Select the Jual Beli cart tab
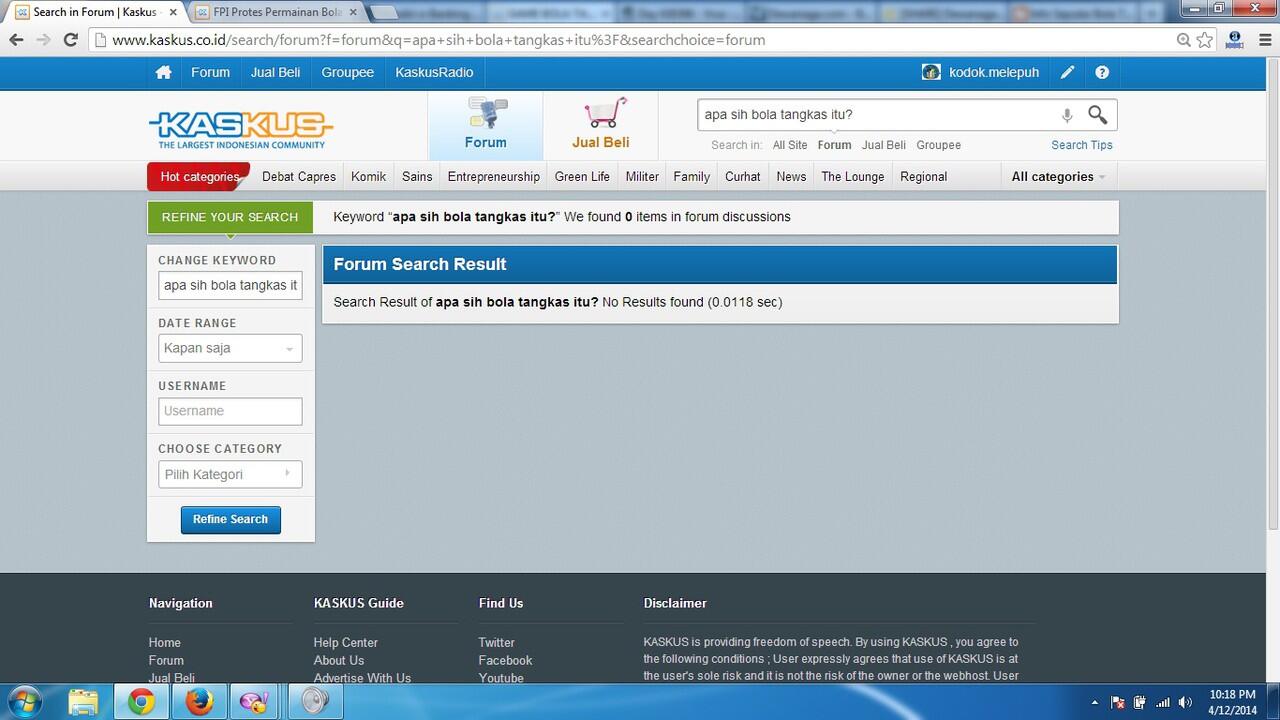1280x720 pixels. [601, 125]
